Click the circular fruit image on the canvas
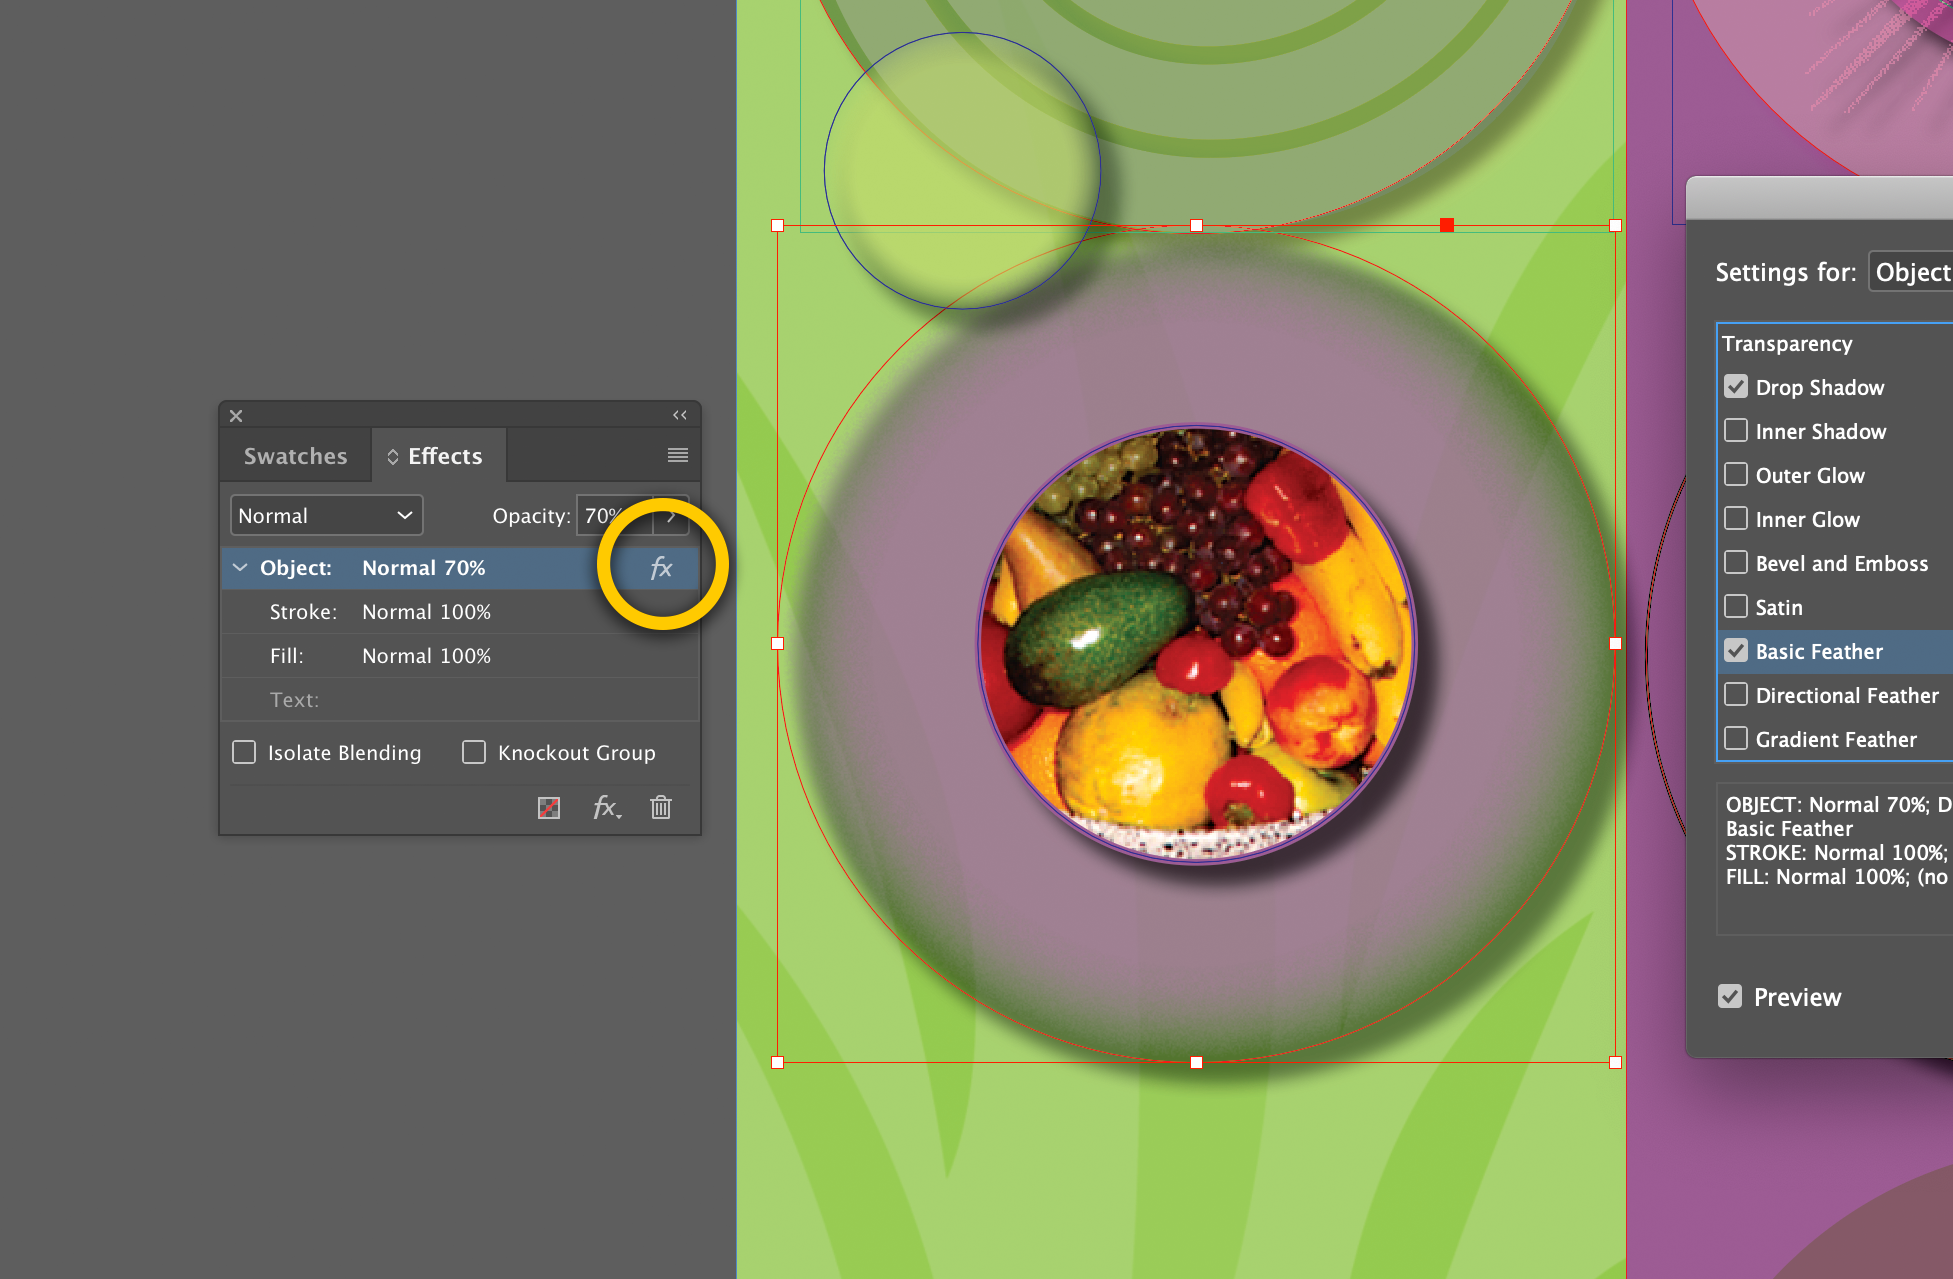 [1197, 644]
